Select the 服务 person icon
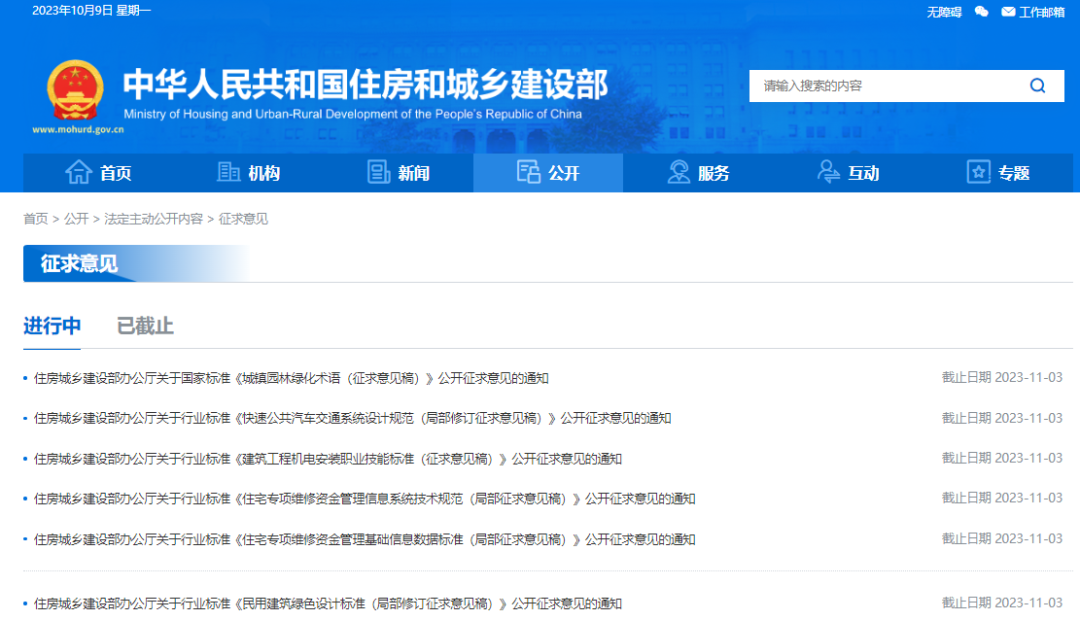1080x620 pixels. [x=678, y=172]
